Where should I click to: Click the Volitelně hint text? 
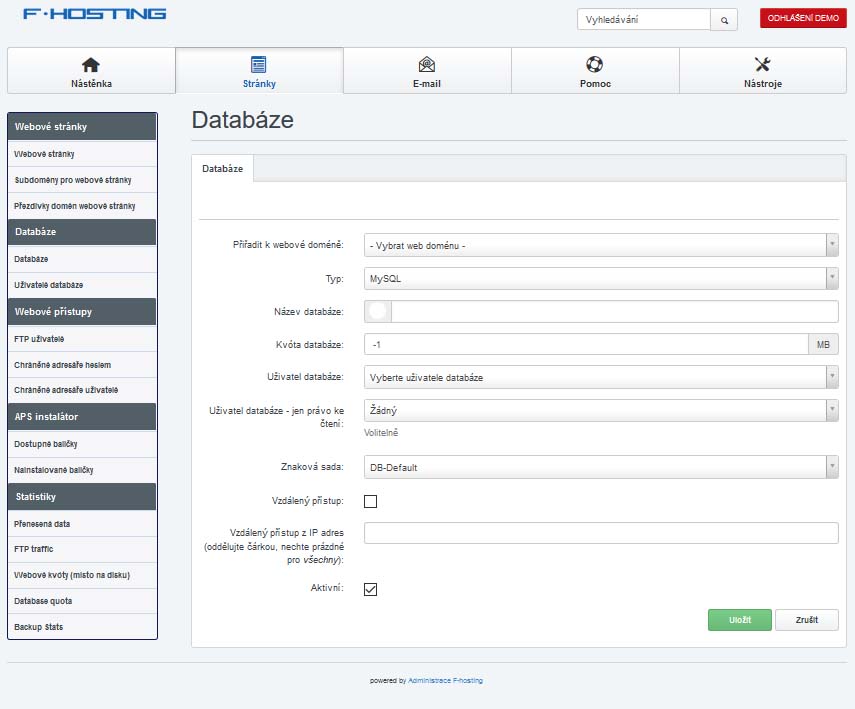(x=381, y=432)
